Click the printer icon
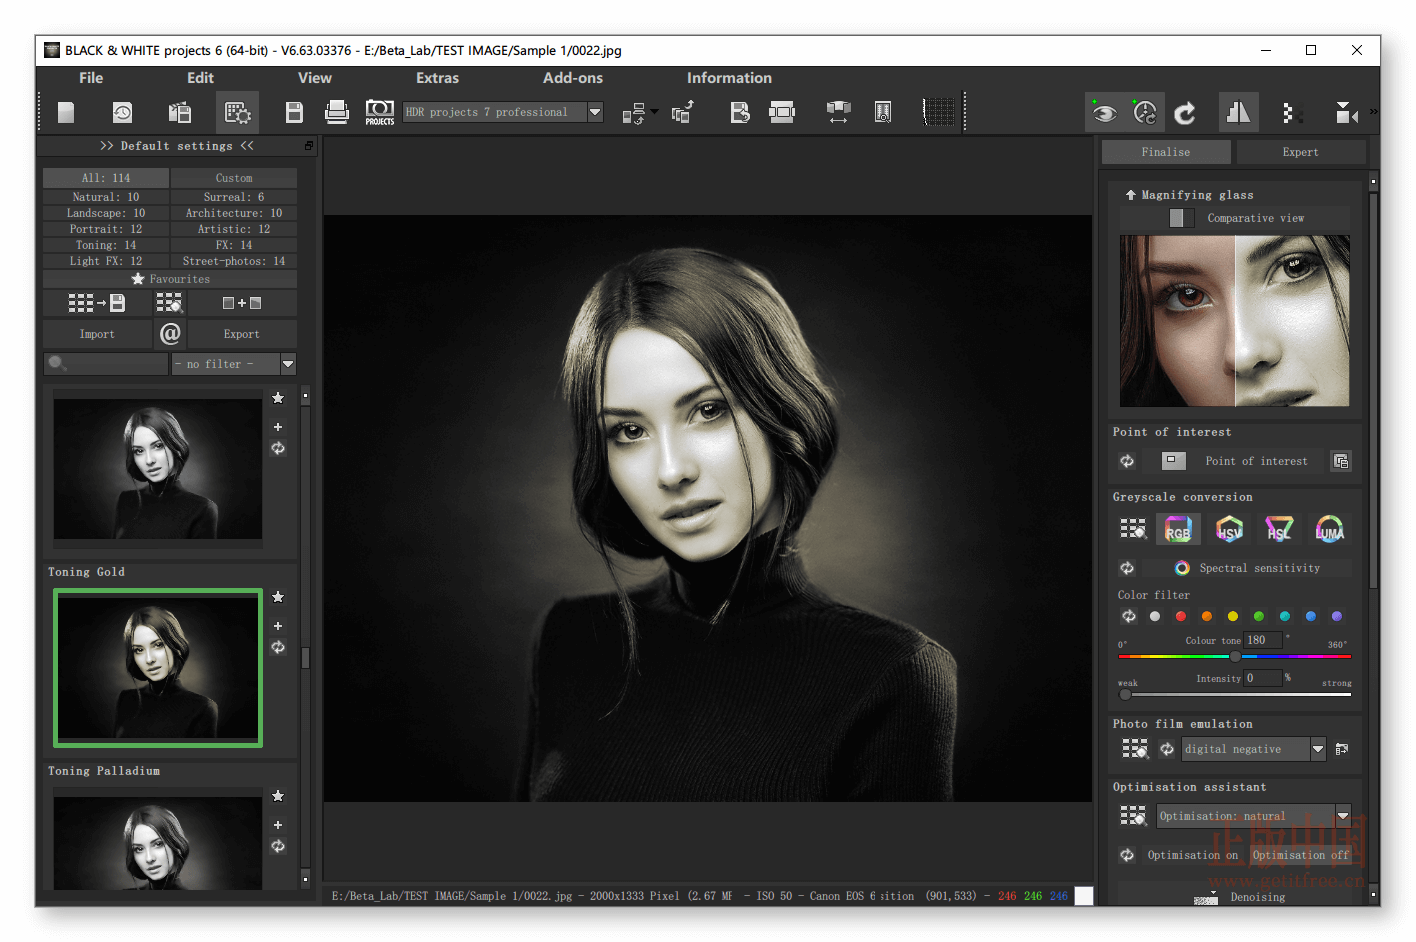The image size is (1416, 942). (x=337, y=113)
